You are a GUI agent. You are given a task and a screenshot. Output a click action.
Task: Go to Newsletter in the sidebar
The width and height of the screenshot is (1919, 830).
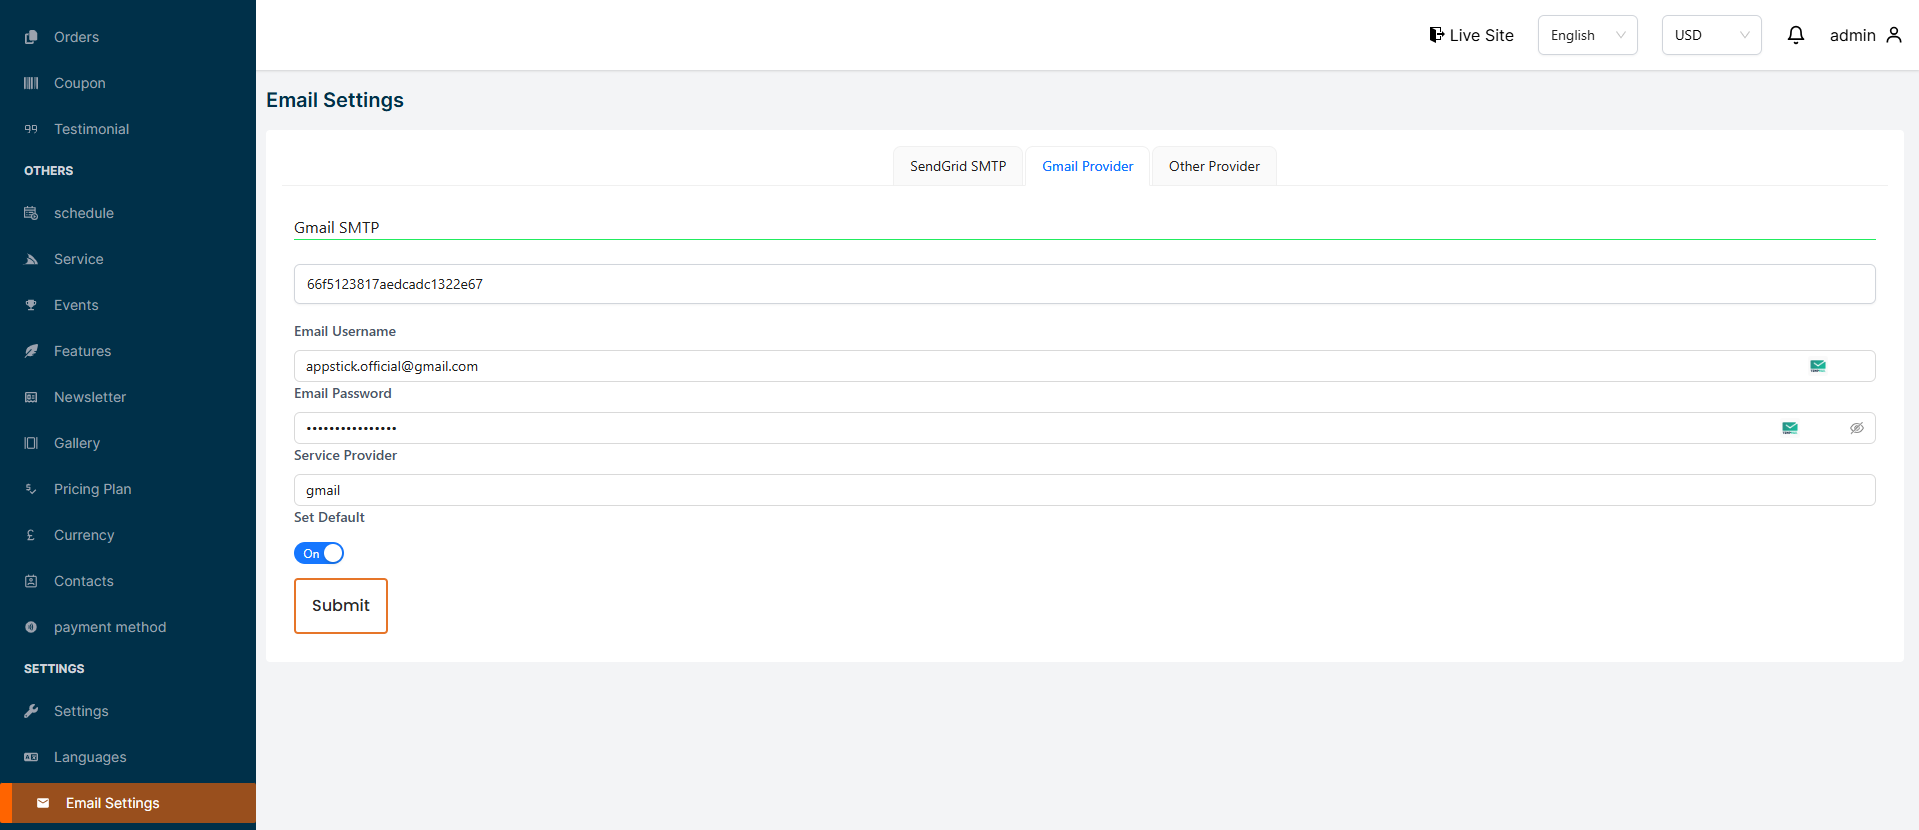[90, 397]
